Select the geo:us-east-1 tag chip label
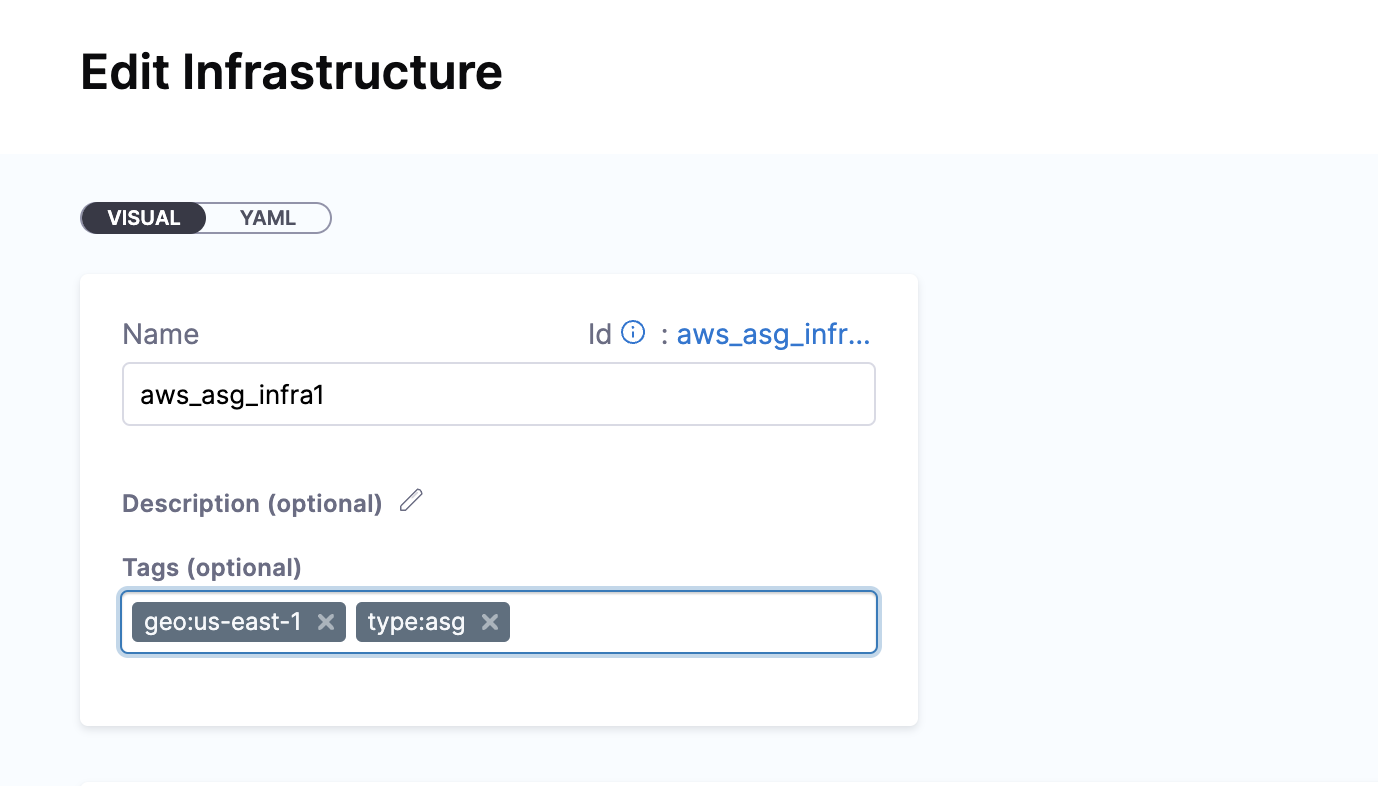The width and height of the screenshot is (1378, 786). (x=222, y=622)
